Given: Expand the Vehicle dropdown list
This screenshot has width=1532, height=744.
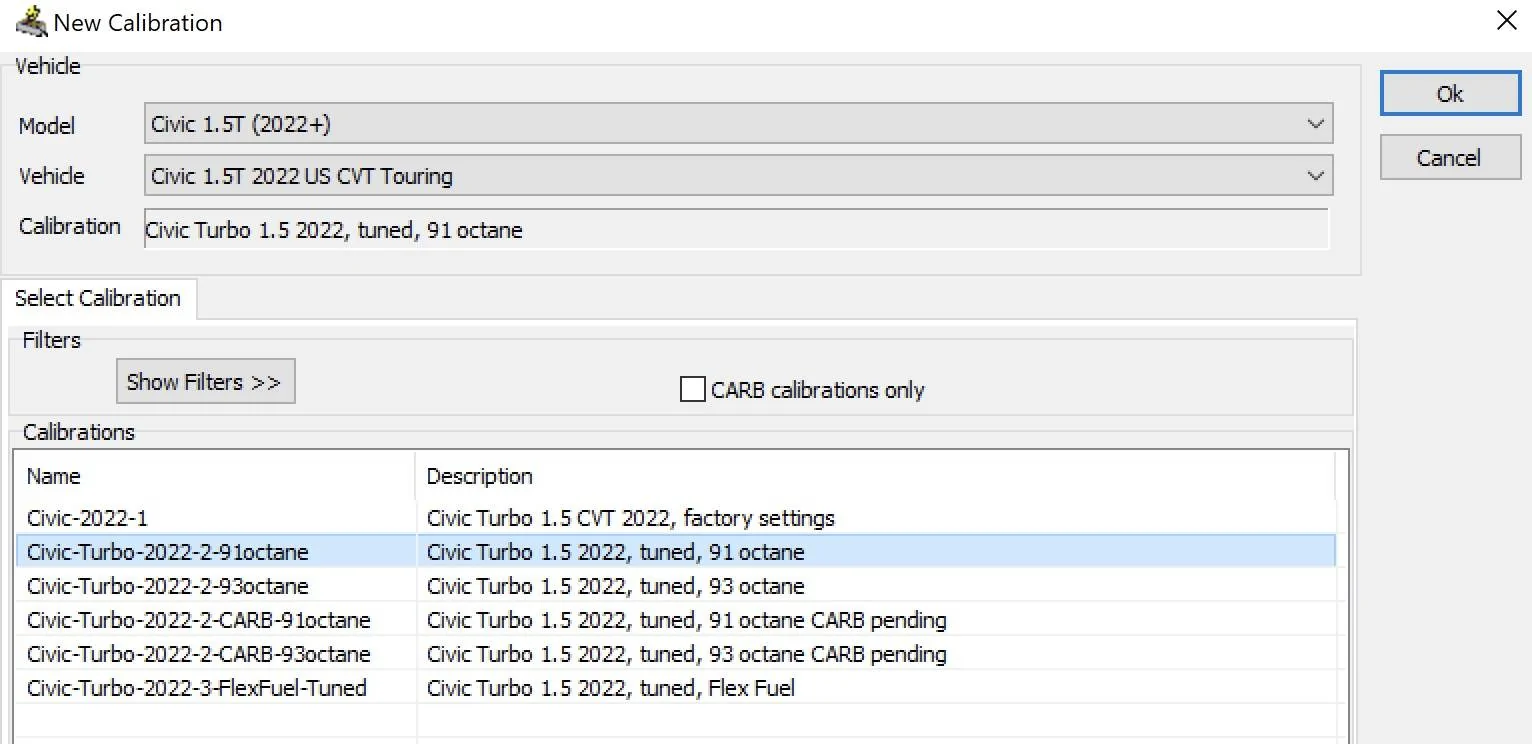Looking at the screenshot, I should click(738, 176).
